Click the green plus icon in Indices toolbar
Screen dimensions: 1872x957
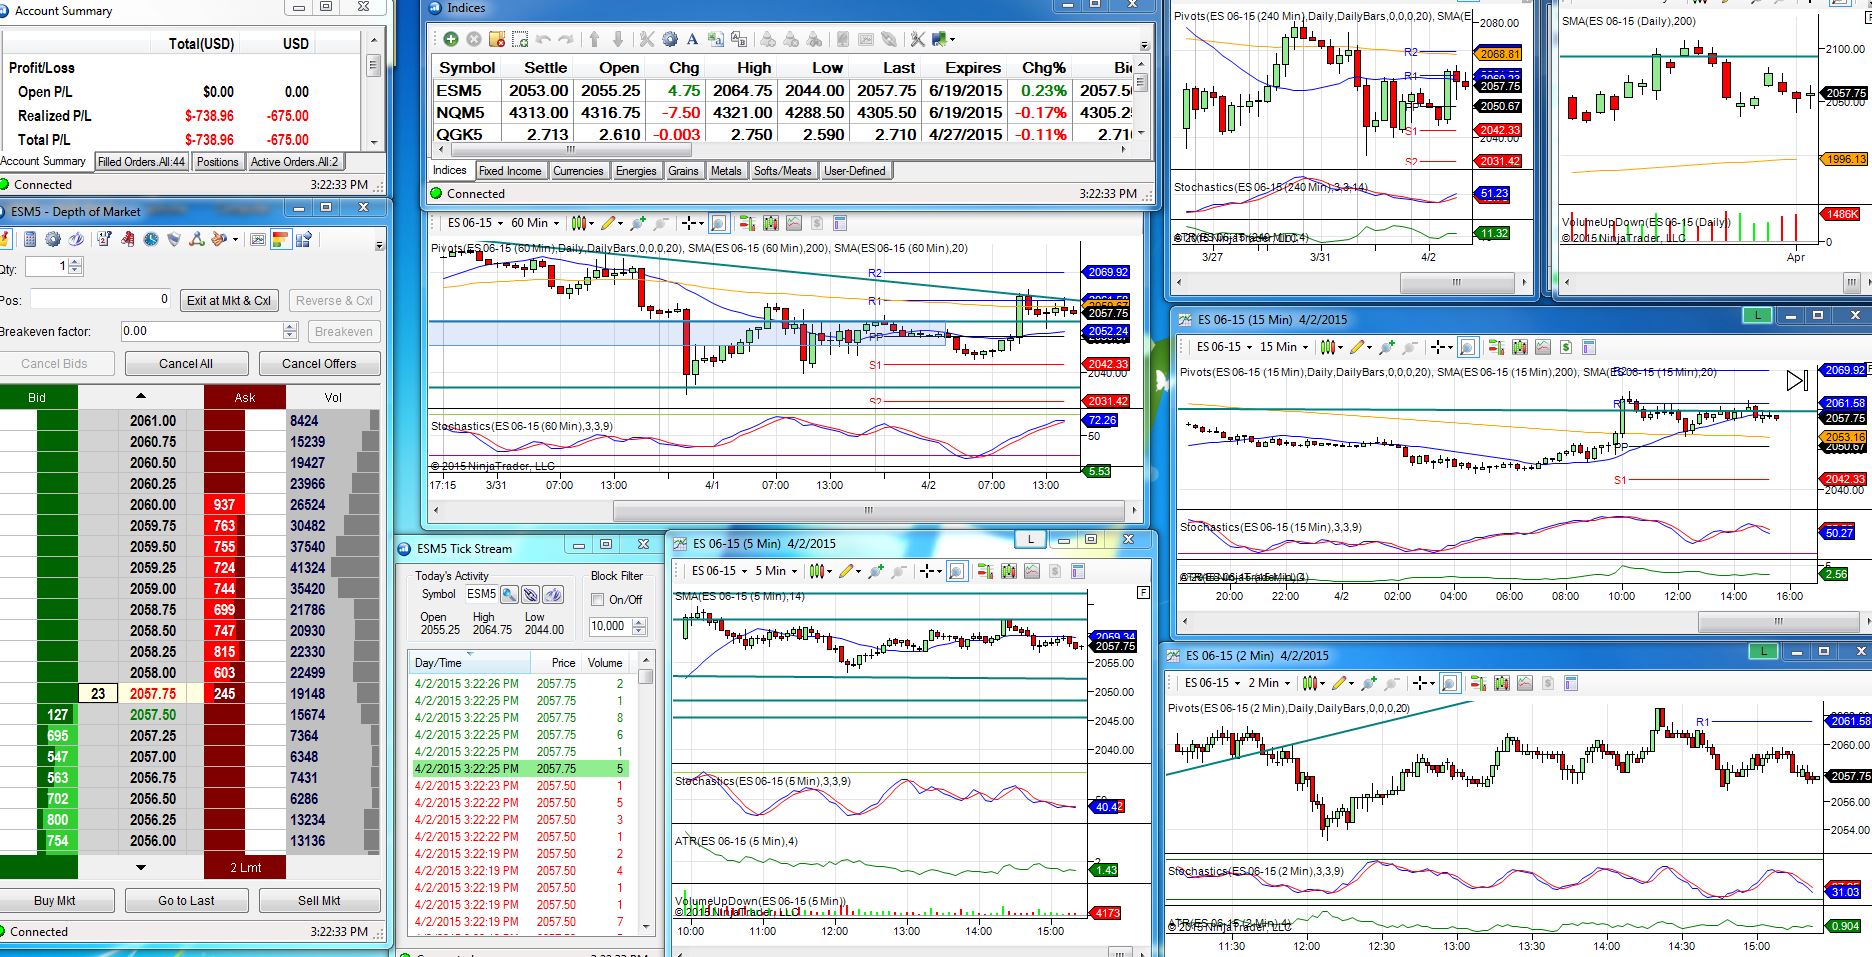tap(450, 39)
